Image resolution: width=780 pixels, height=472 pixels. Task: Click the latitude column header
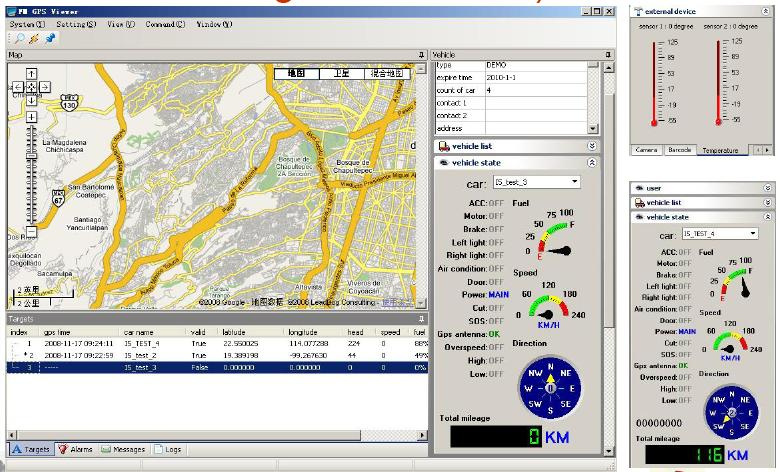251,332
